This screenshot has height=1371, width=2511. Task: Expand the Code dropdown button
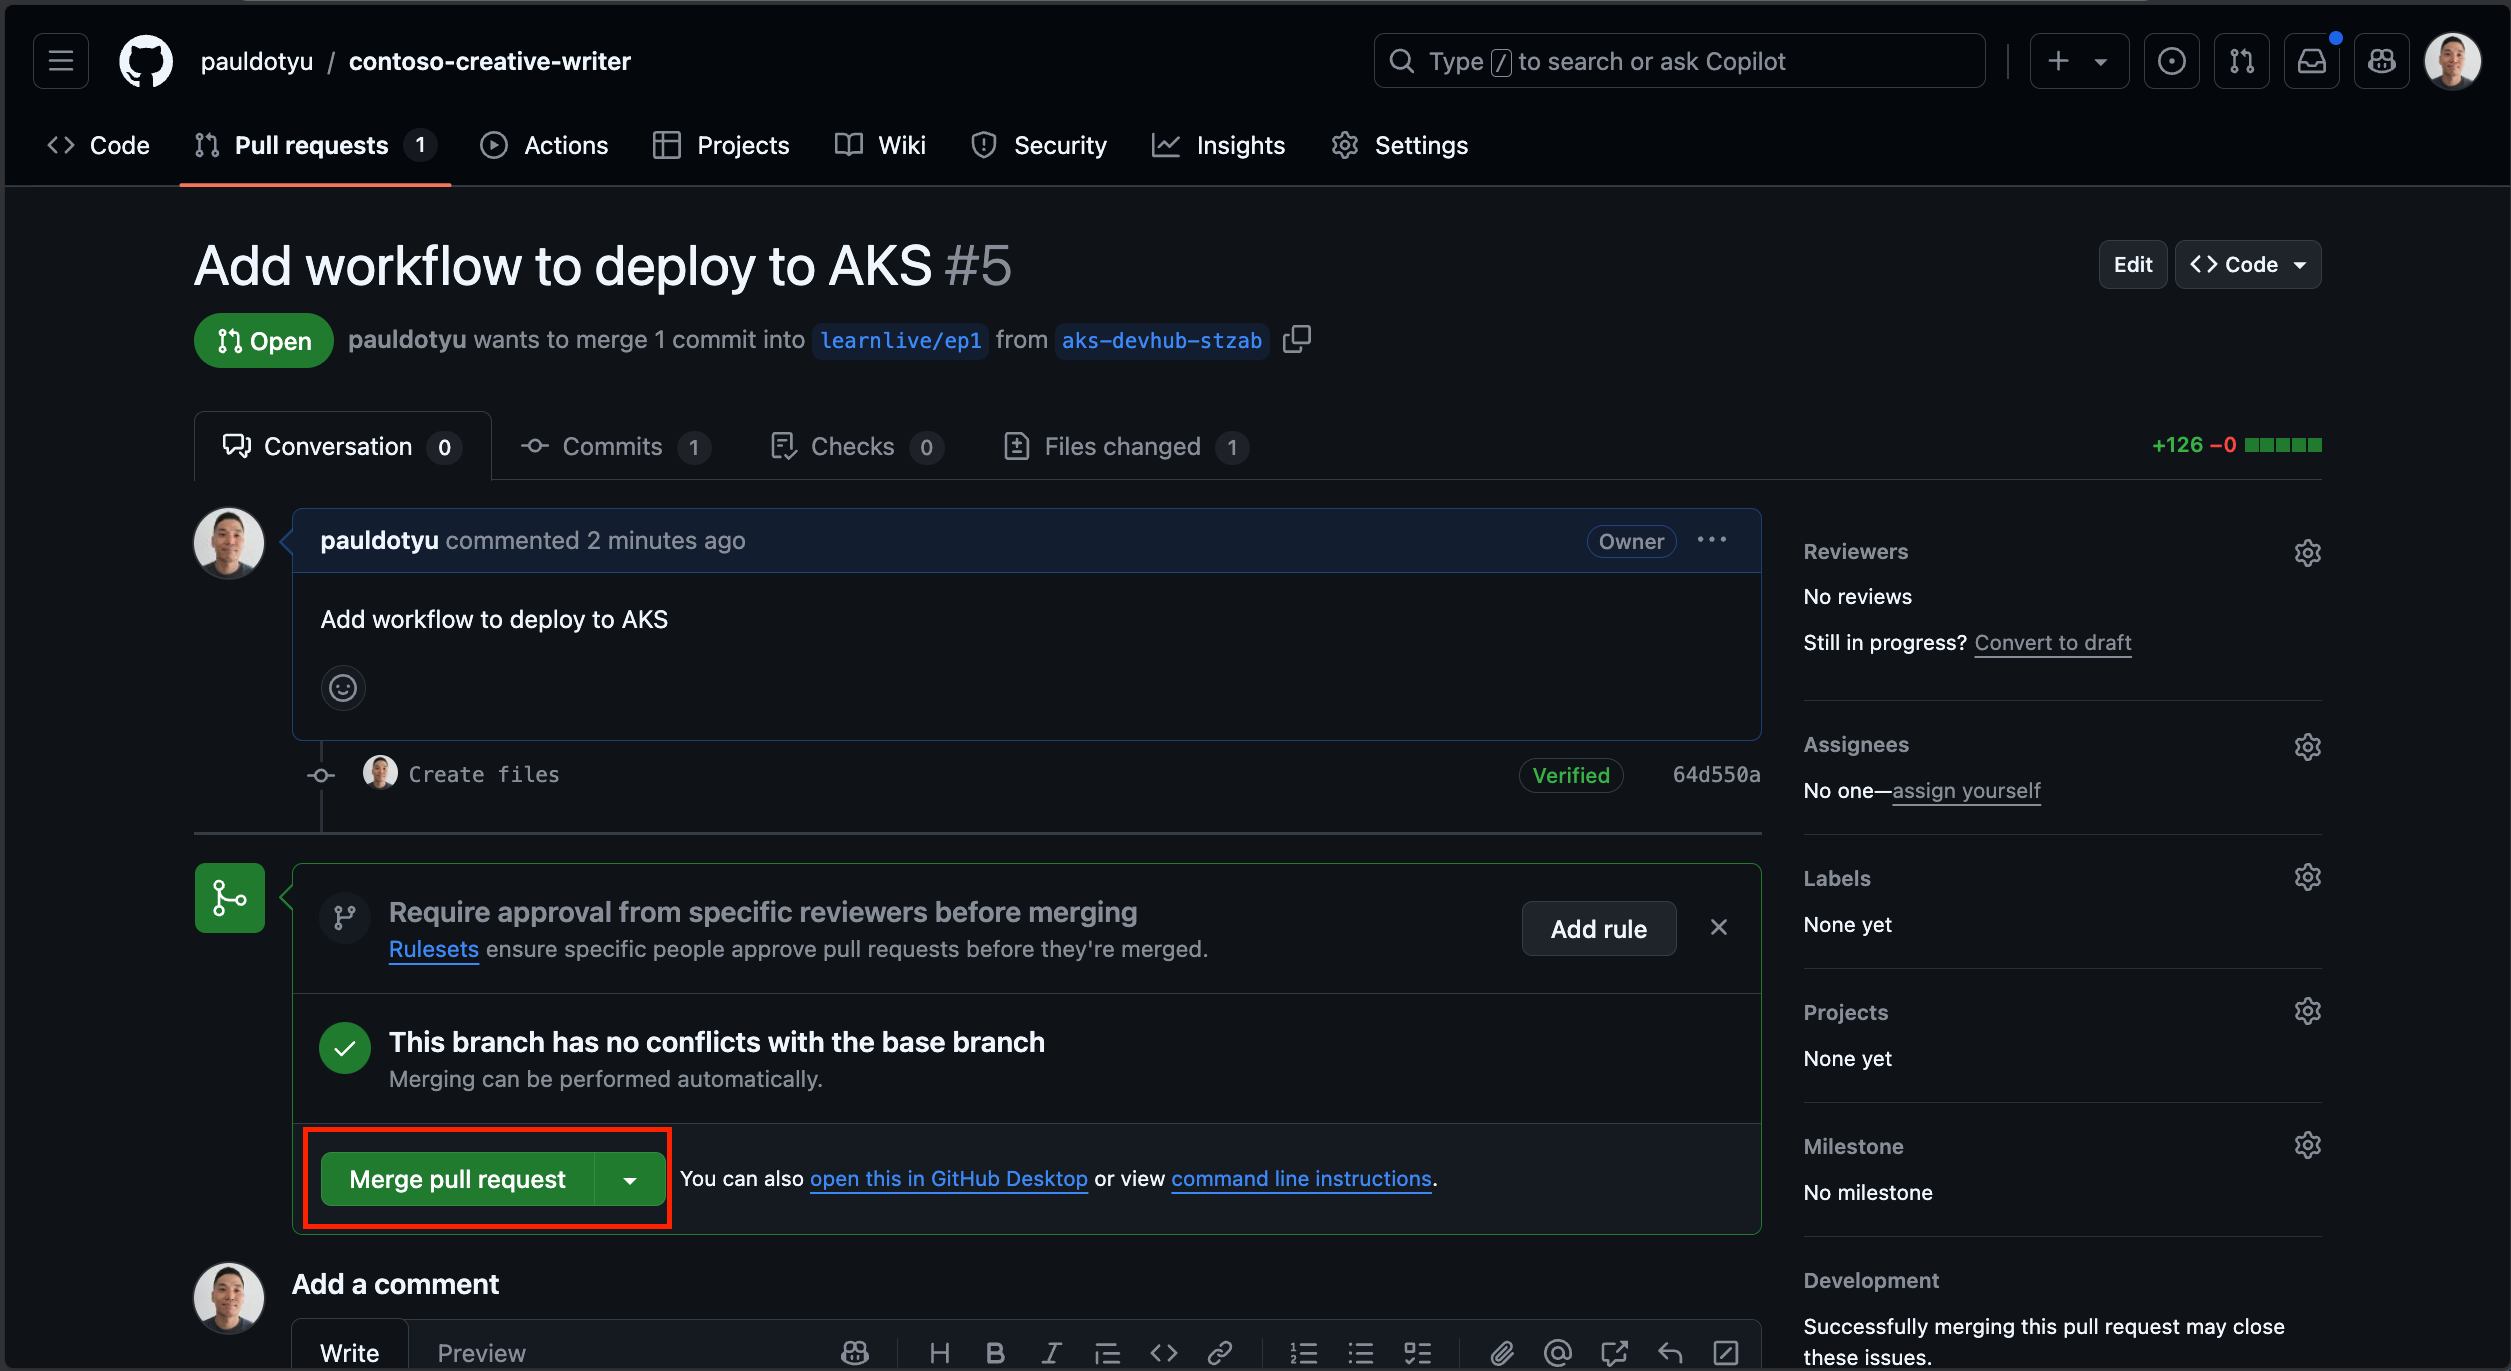[2248, 265]
